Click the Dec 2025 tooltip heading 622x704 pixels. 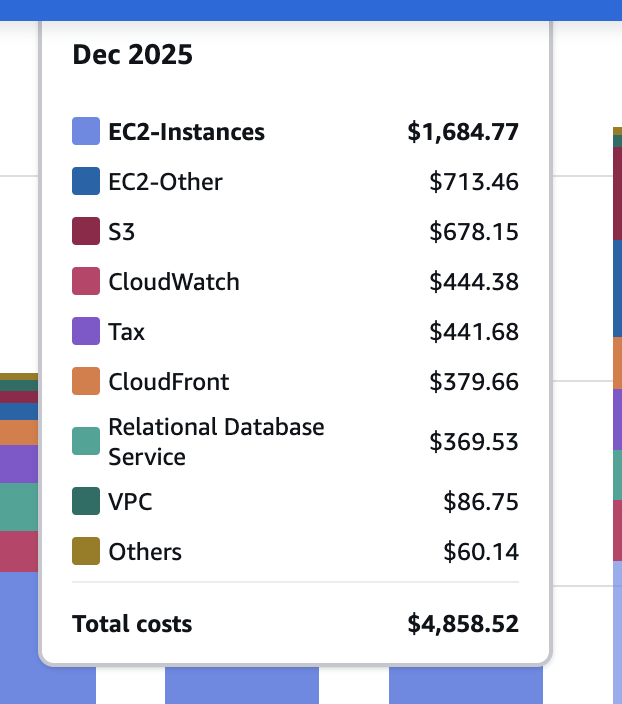click(132, 55)
